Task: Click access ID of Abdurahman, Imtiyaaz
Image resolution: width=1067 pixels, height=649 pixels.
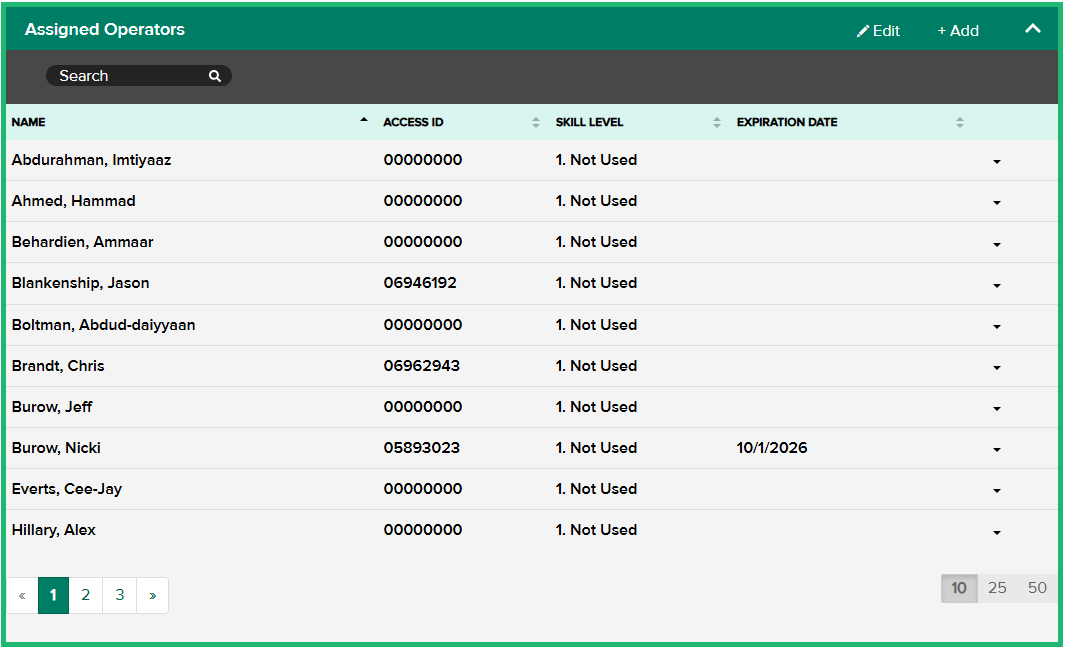Action: click(423, 160)
